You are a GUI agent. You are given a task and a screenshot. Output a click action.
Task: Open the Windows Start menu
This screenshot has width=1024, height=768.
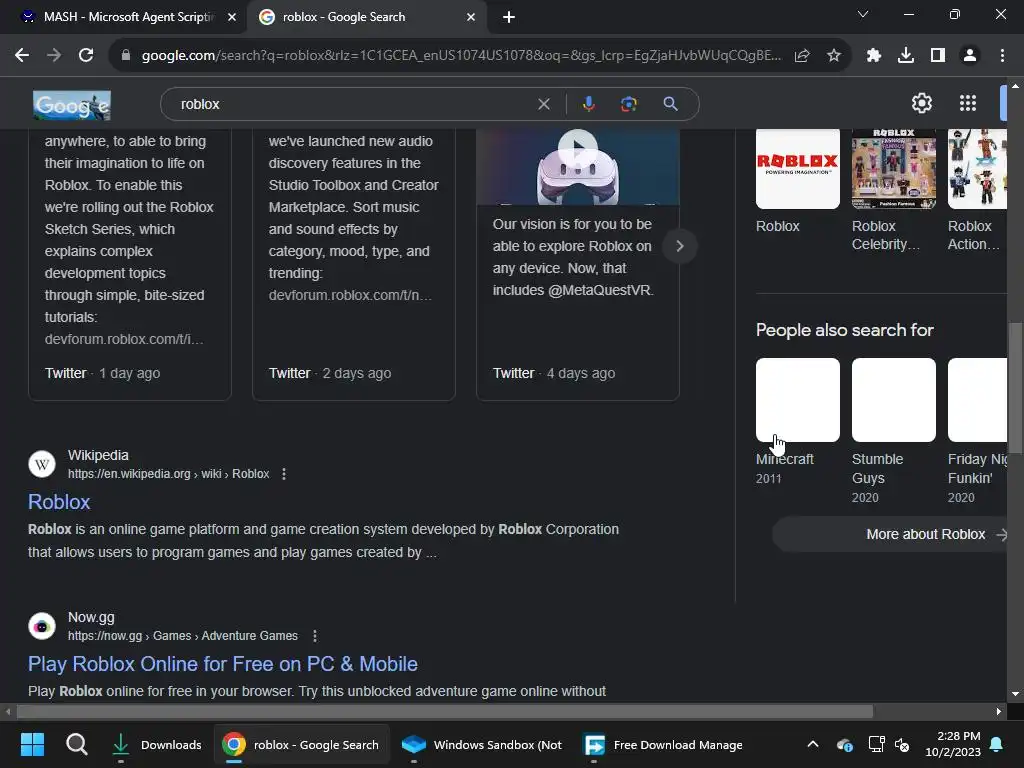click(x=32, y=744)
